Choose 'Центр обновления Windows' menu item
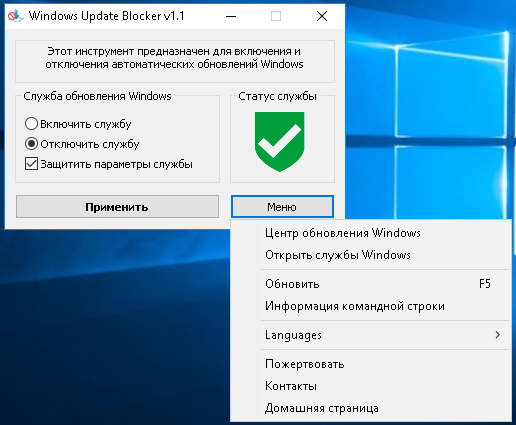Viewport: 516px width, 425px height. point(371,233)
